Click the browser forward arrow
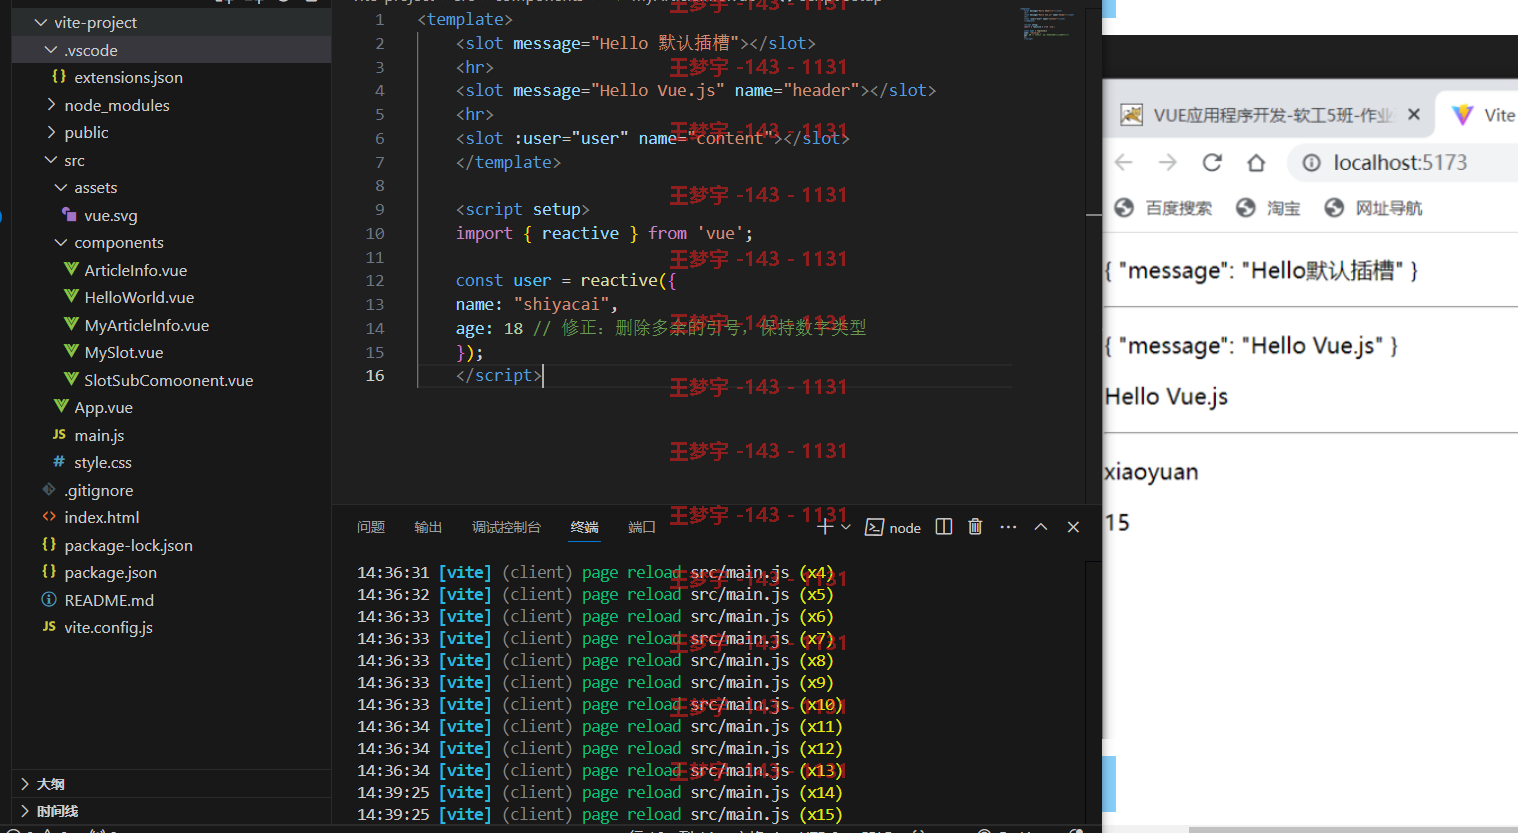 (1168, 162)
